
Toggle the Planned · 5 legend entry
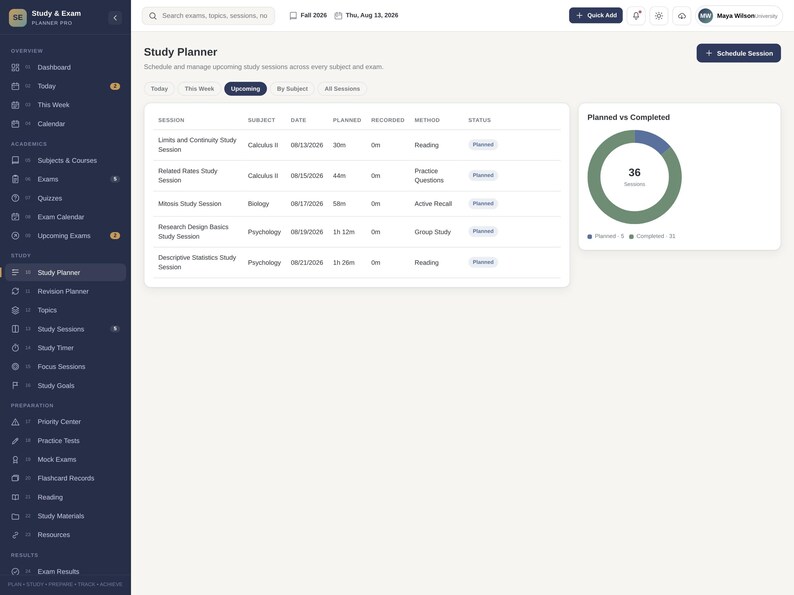click(x=606, y=236)
